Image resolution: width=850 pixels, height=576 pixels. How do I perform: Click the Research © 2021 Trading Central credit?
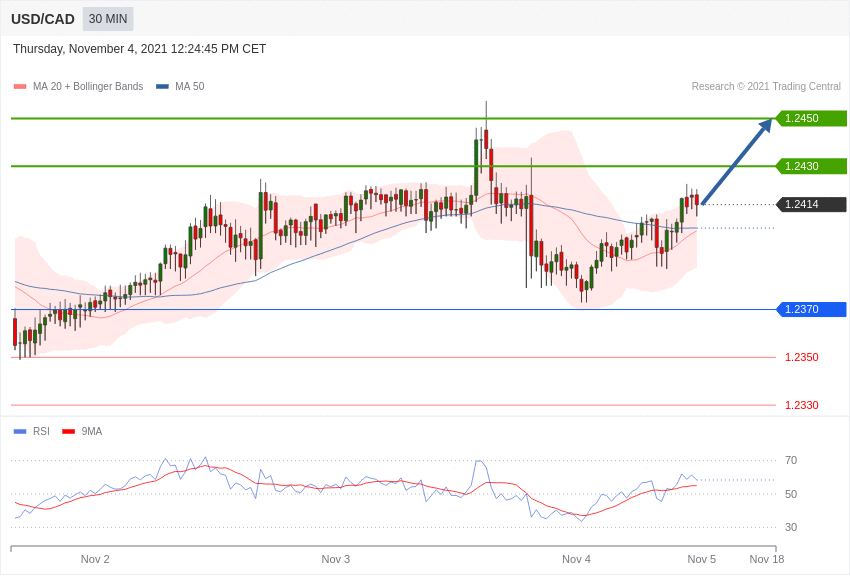[x=766, y=86]
